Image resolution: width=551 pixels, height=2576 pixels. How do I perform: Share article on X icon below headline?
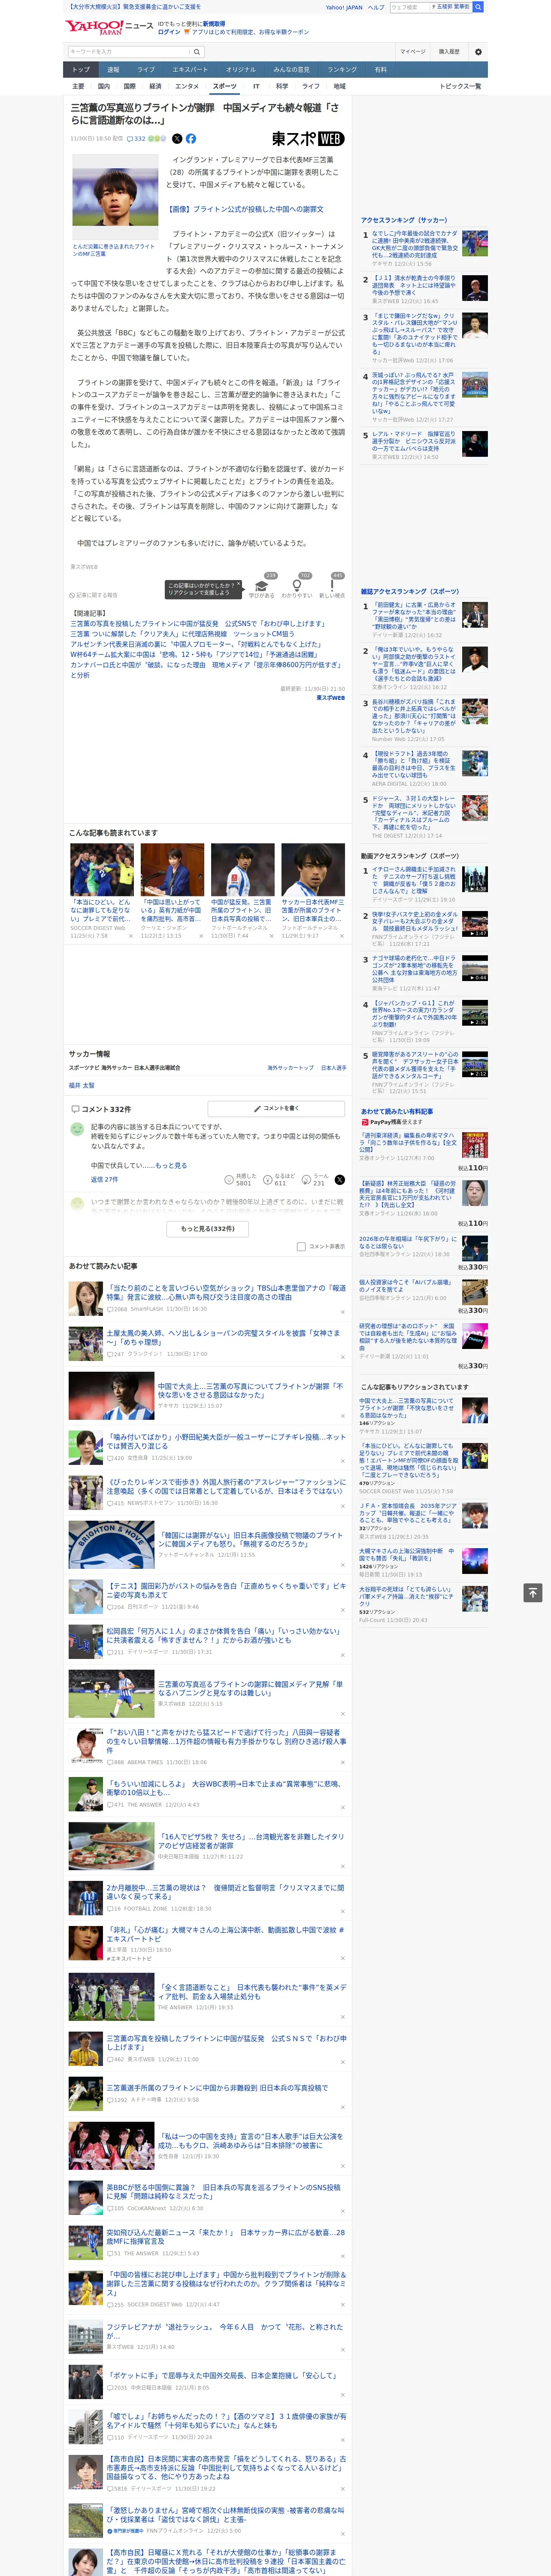(x=177, y=139)
